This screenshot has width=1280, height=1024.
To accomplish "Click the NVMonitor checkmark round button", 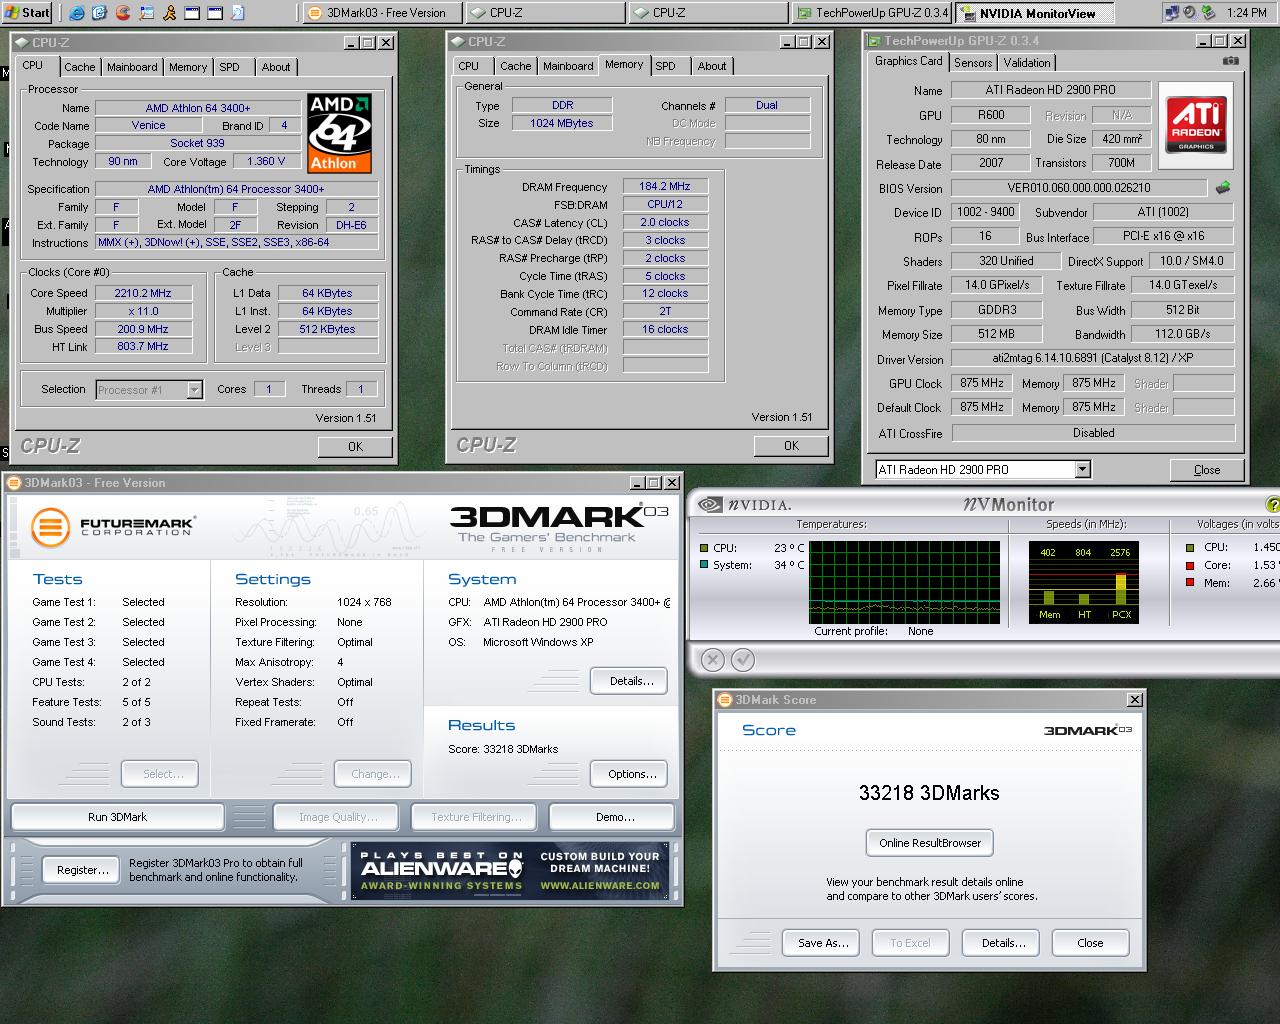I will click(x=742, y=659).
